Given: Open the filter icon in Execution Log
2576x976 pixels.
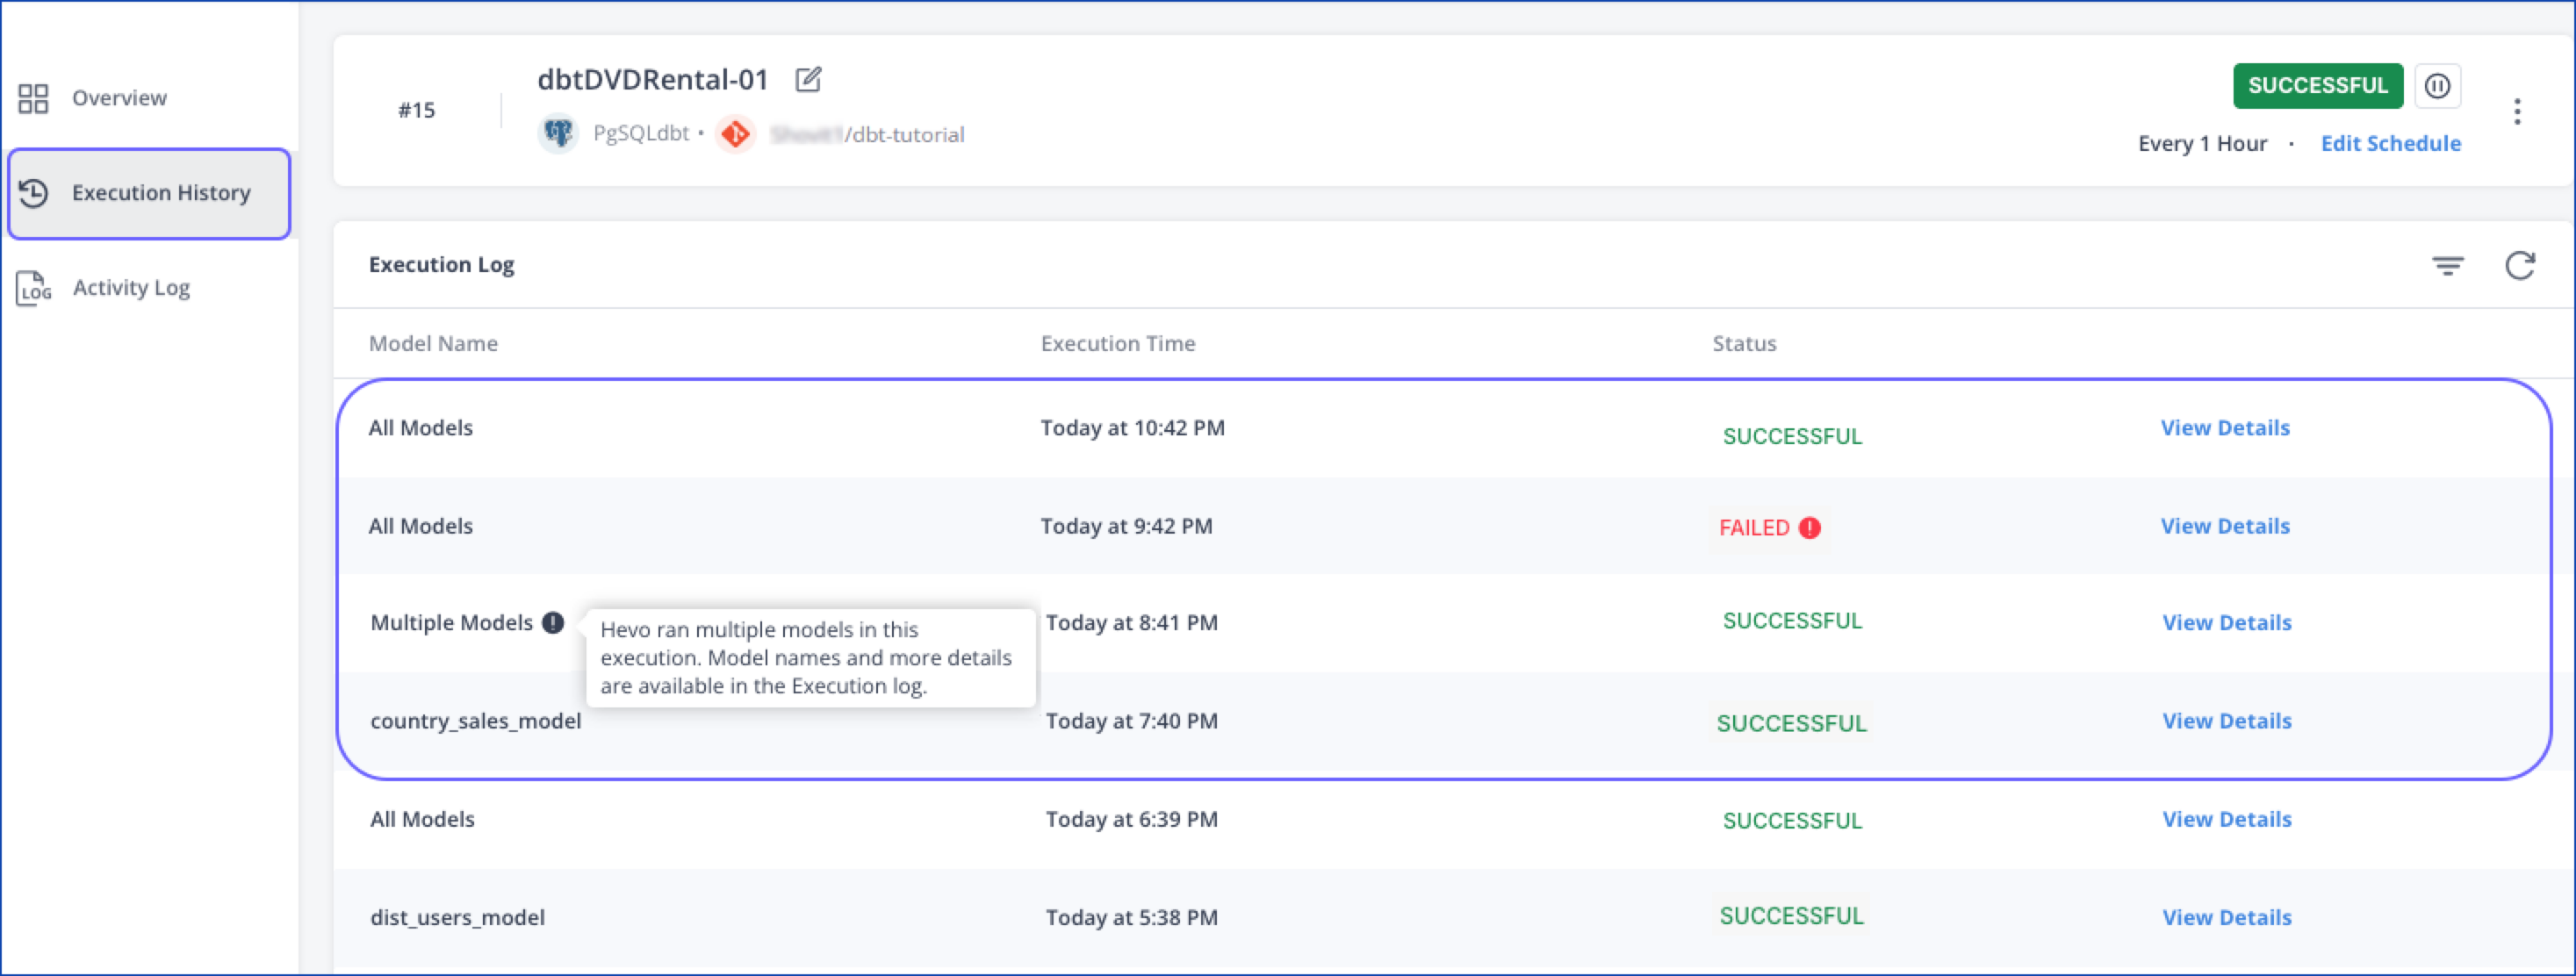Looking at the screenshot, I should click(x=2447, y=264).
